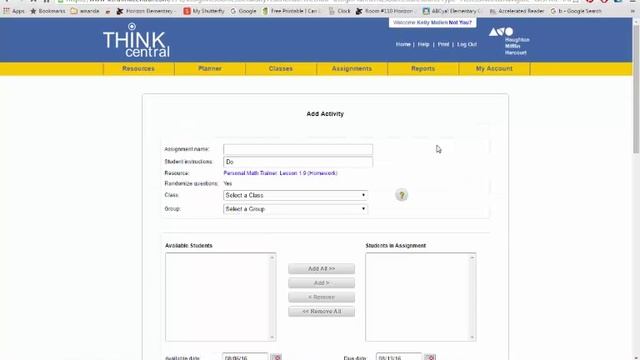Click the Help link in header

[423, 44]
